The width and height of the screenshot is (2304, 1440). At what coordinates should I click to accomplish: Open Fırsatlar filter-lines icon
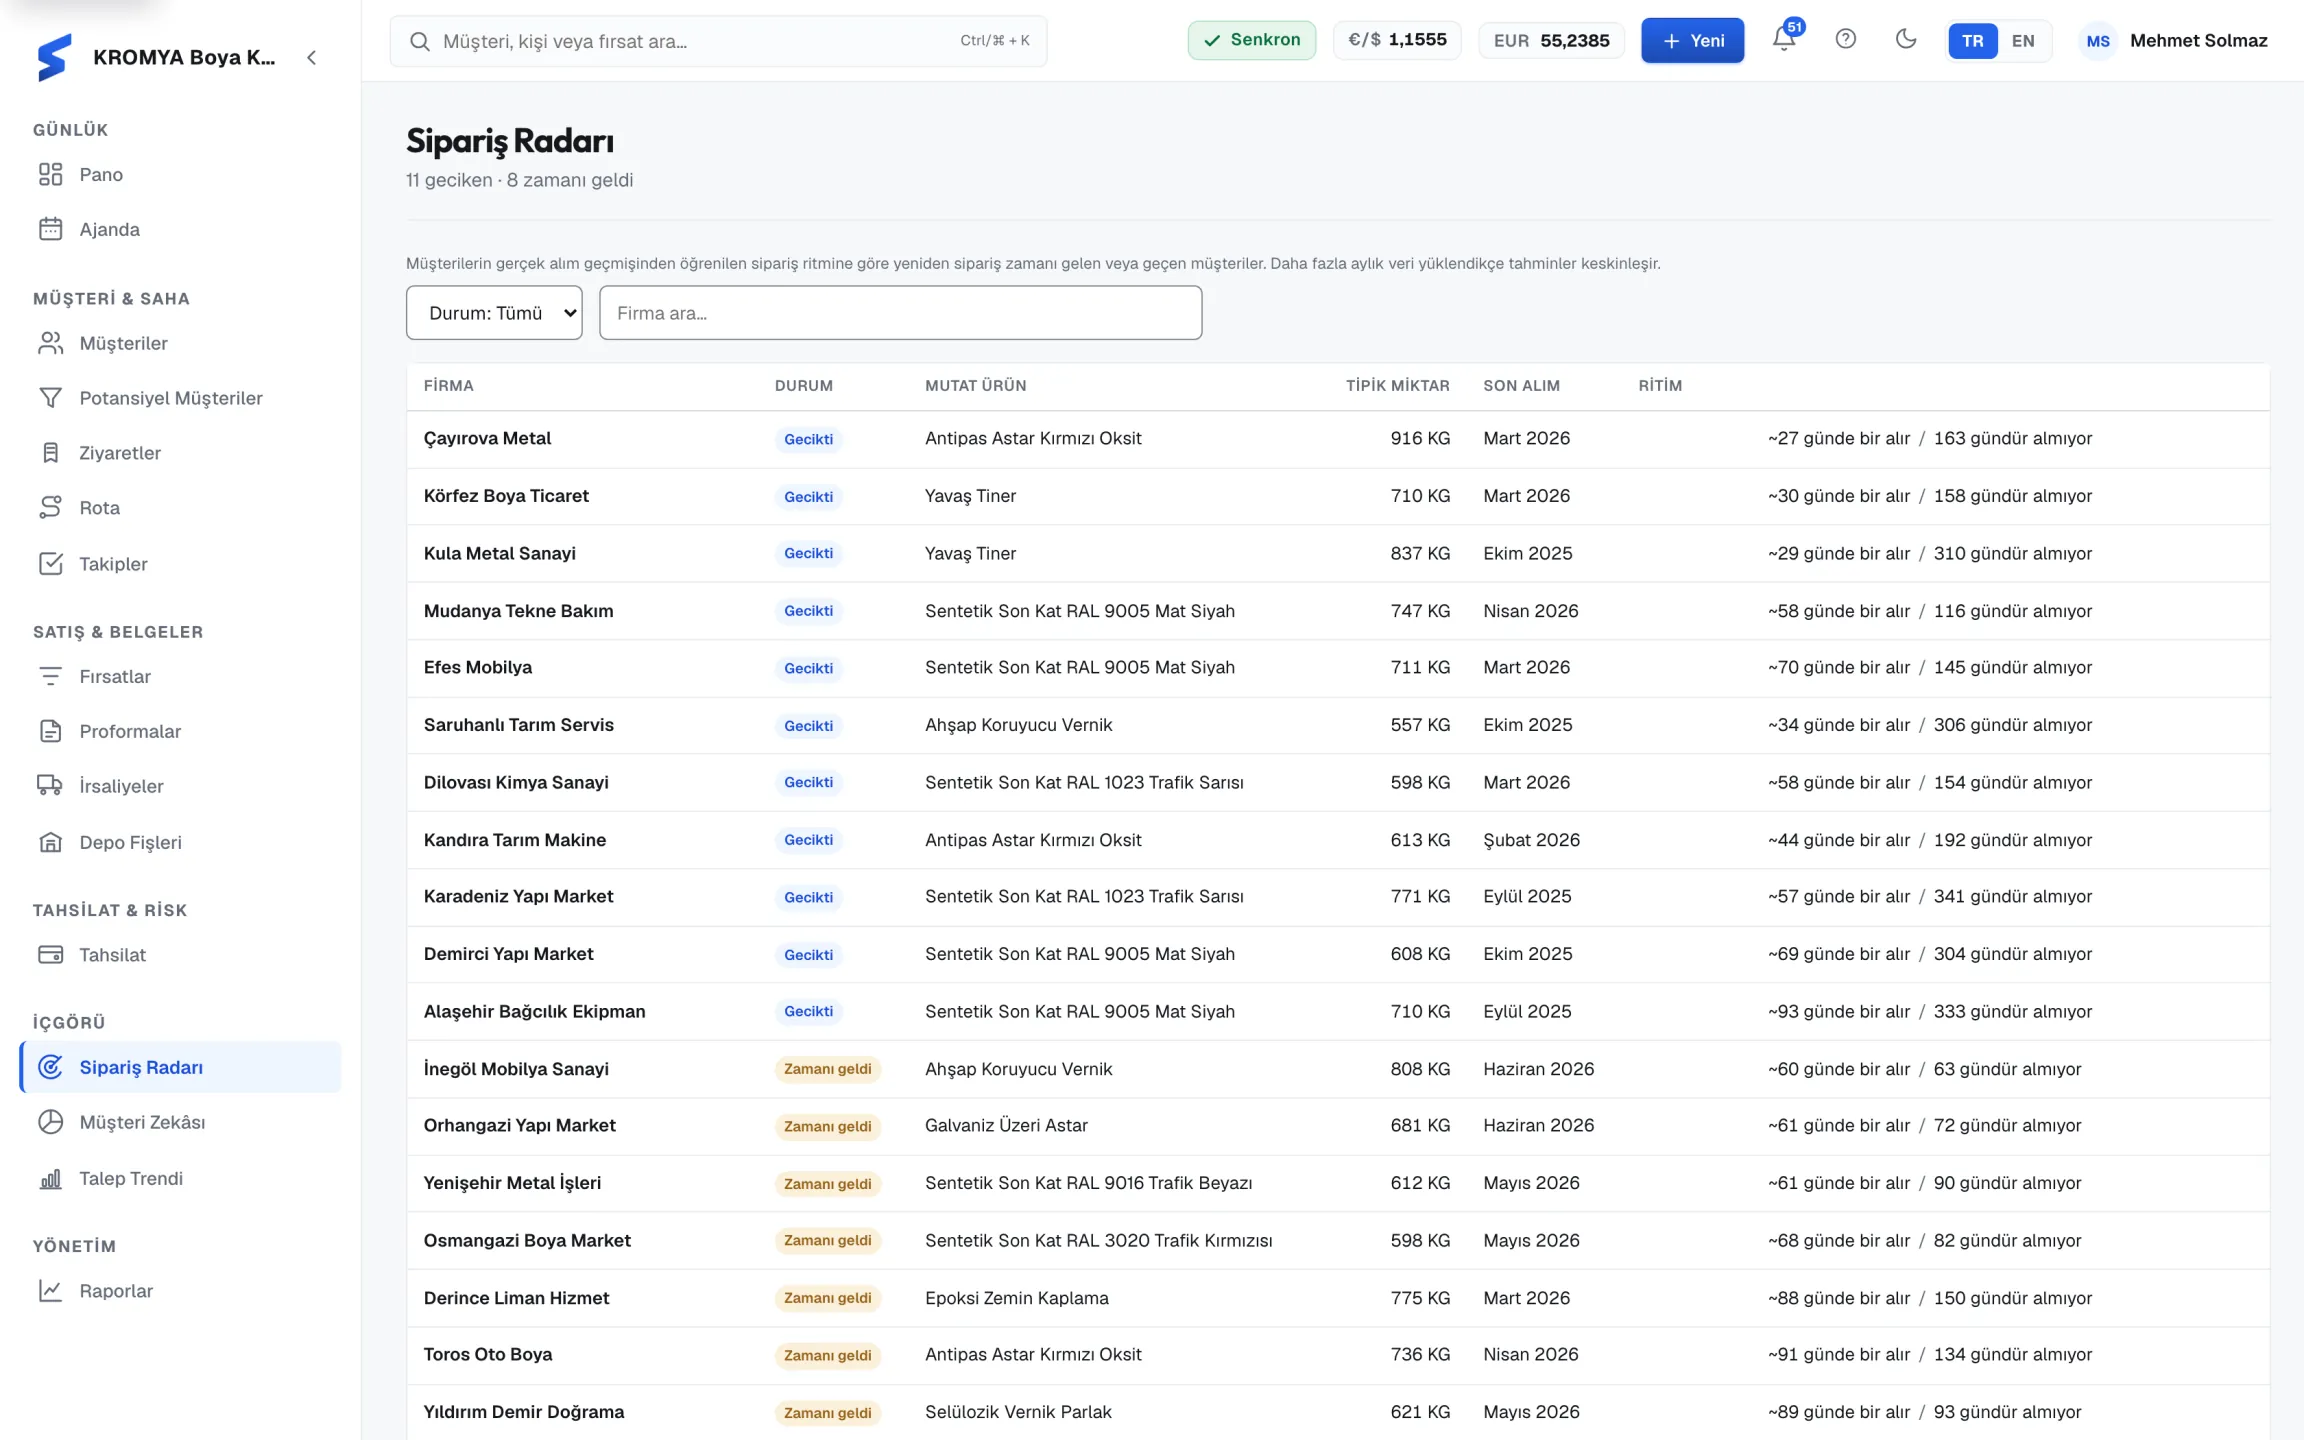pos(50,676)
